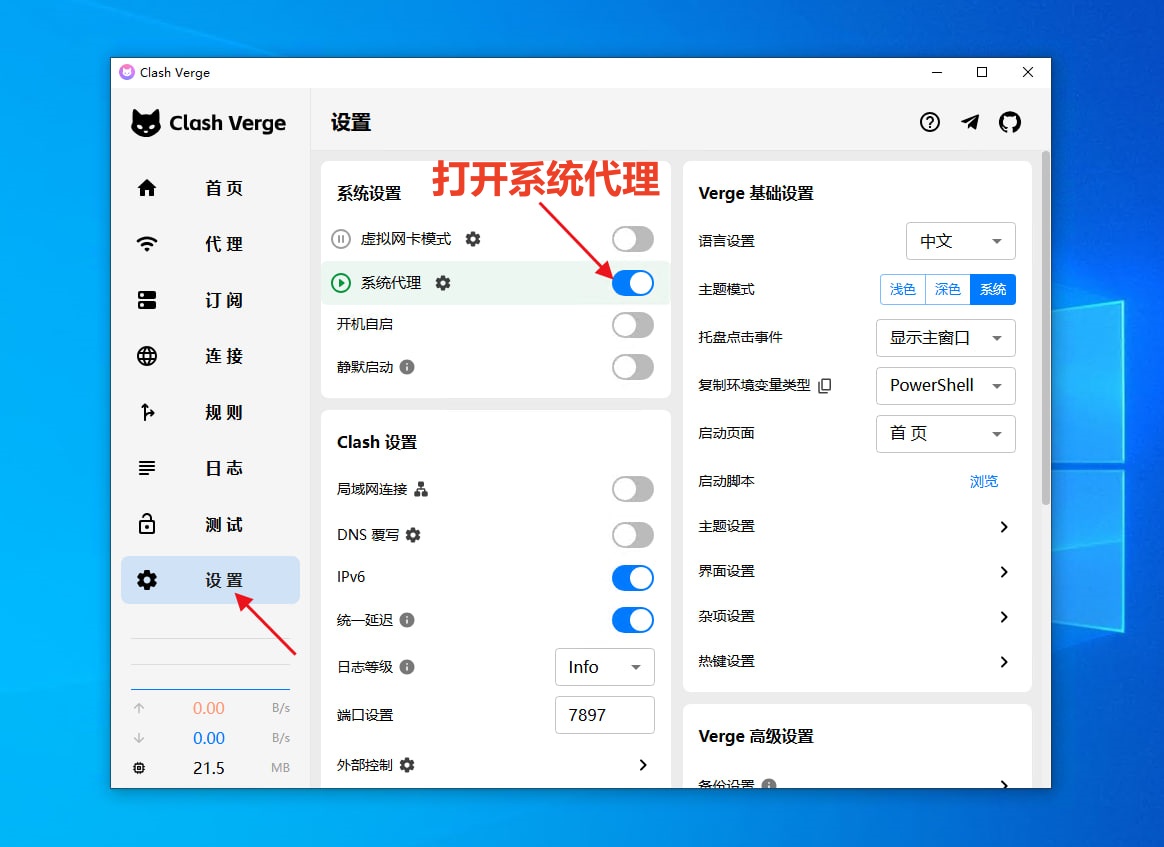Expand 主题设置 chevron
Screen dimensions: 1164x847
(1004, 527)
